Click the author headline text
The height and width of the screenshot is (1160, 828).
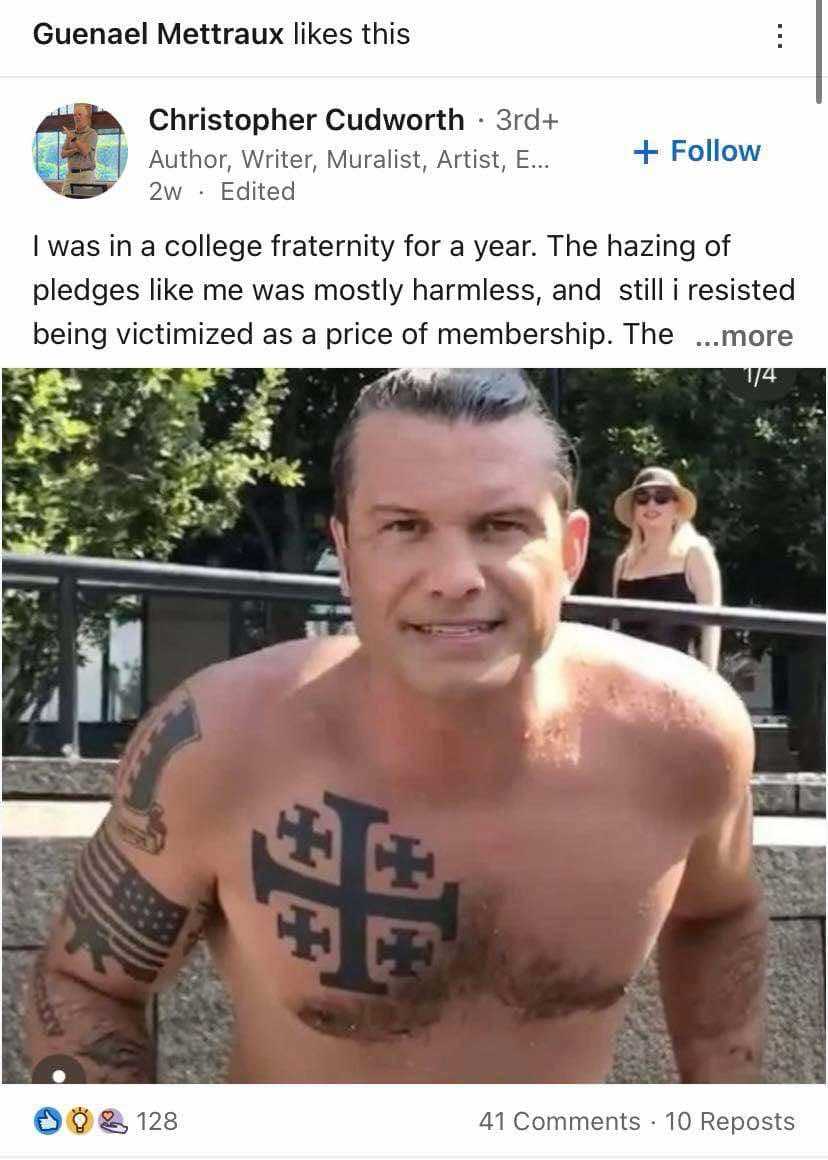[349, 159]
